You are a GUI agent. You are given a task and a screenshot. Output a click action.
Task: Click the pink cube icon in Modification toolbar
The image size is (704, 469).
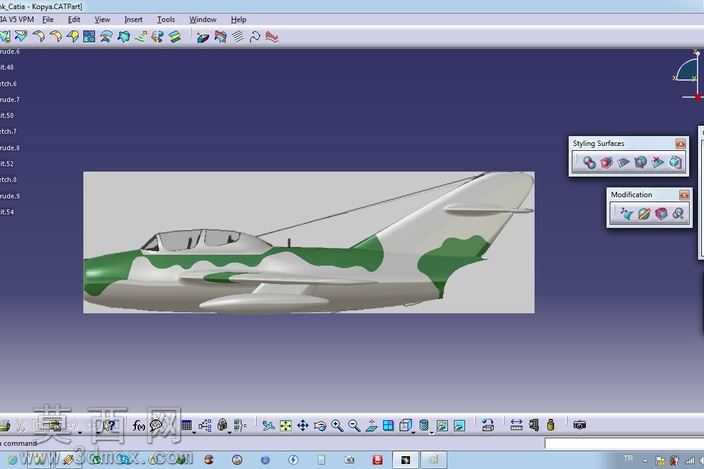click(661, 214)
